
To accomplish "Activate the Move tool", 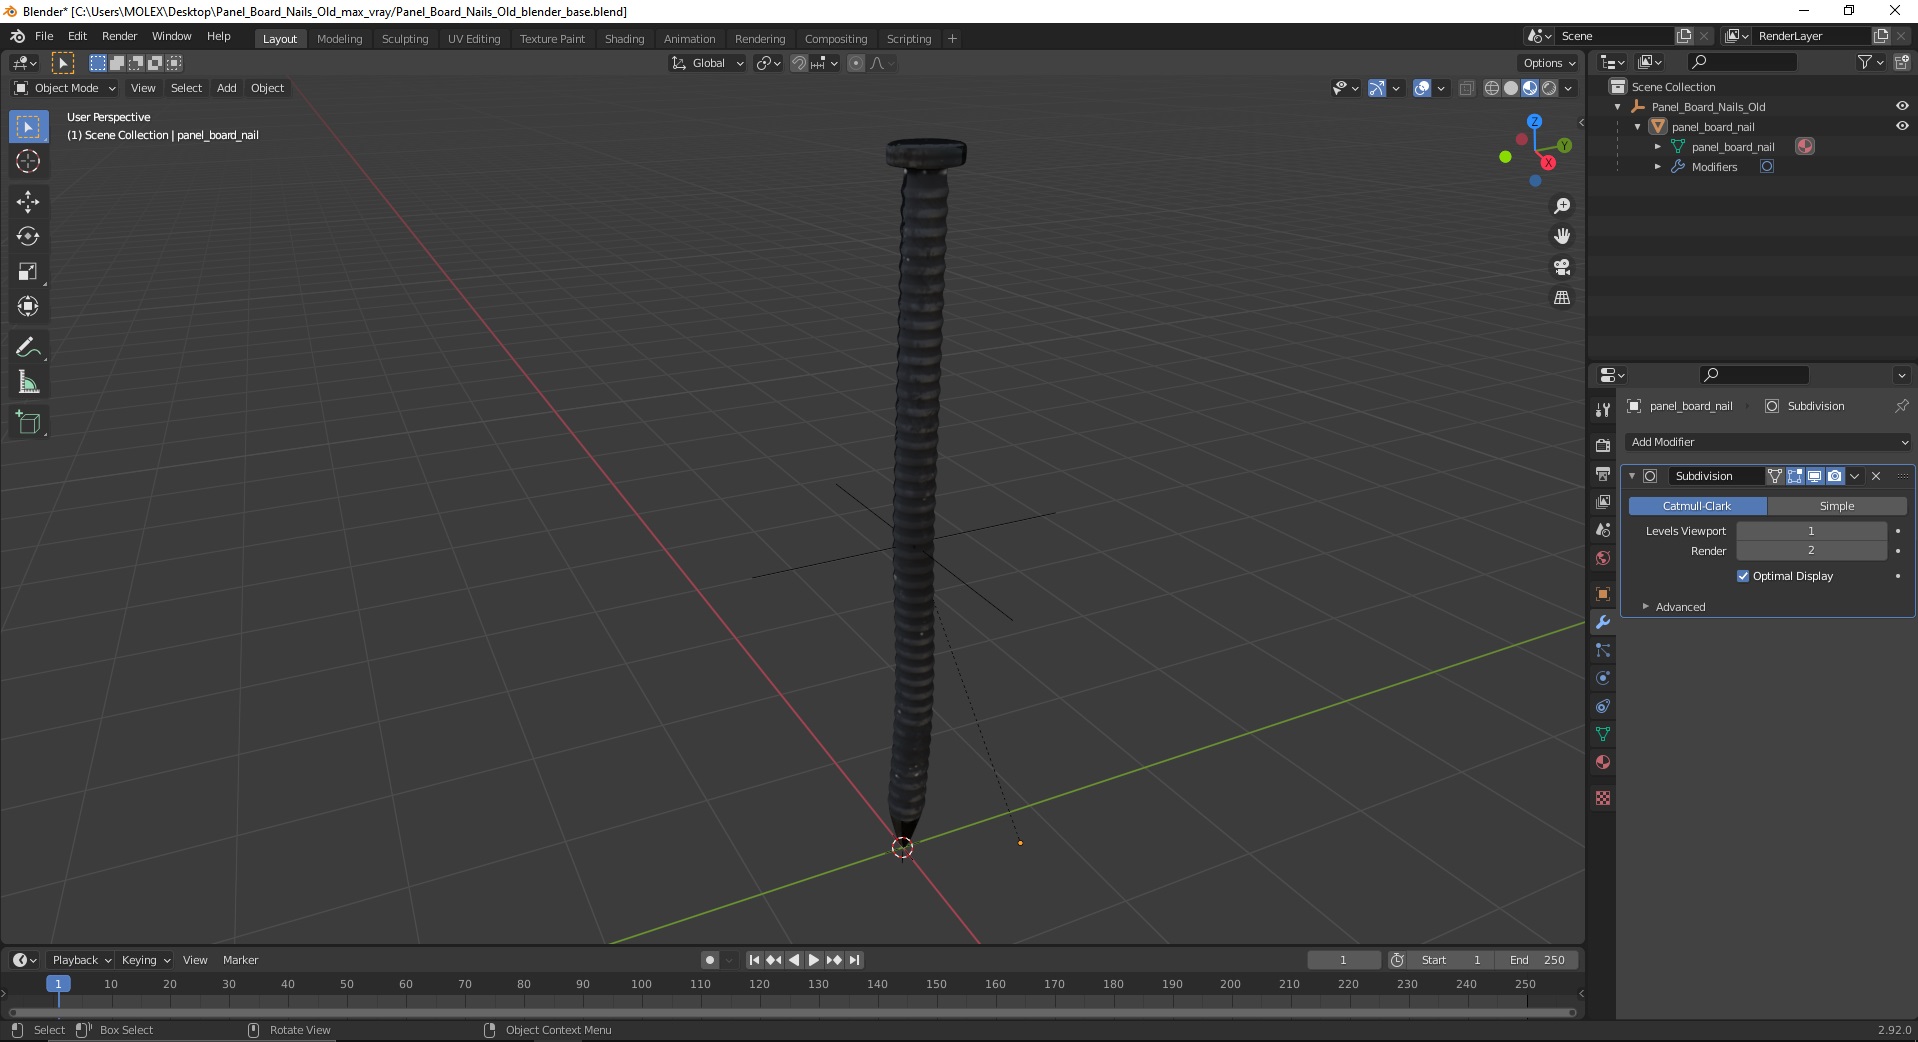I will tap(28, 202).
